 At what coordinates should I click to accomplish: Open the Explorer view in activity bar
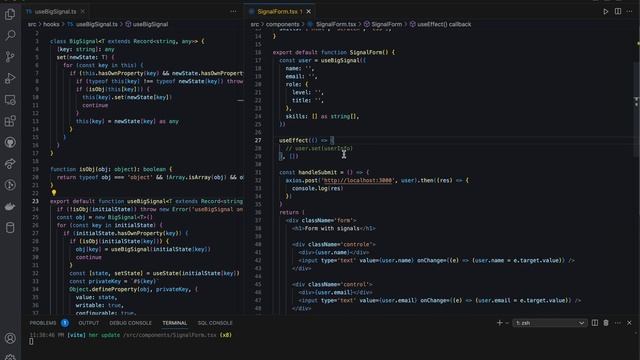click(10, 14)
